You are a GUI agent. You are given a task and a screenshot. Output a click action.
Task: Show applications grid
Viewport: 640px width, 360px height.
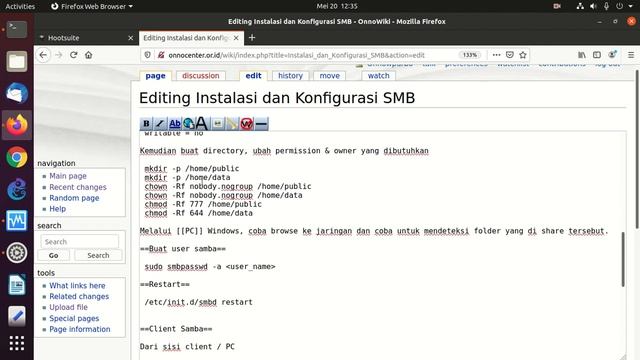(17, 343)
